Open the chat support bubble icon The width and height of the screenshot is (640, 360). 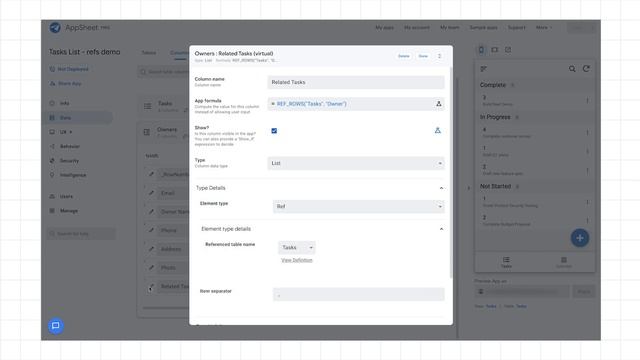(x=56, y=325)
